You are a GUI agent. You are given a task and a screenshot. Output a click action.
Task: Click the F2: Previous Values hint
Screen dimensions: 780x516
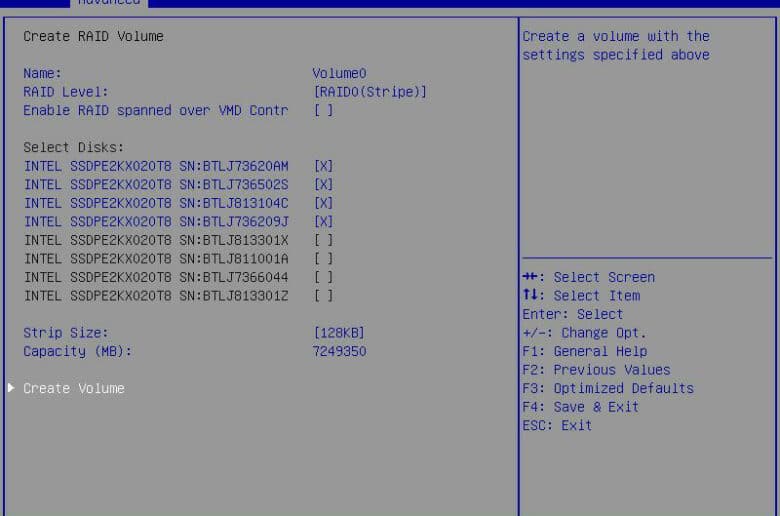[x=596, y=370]
